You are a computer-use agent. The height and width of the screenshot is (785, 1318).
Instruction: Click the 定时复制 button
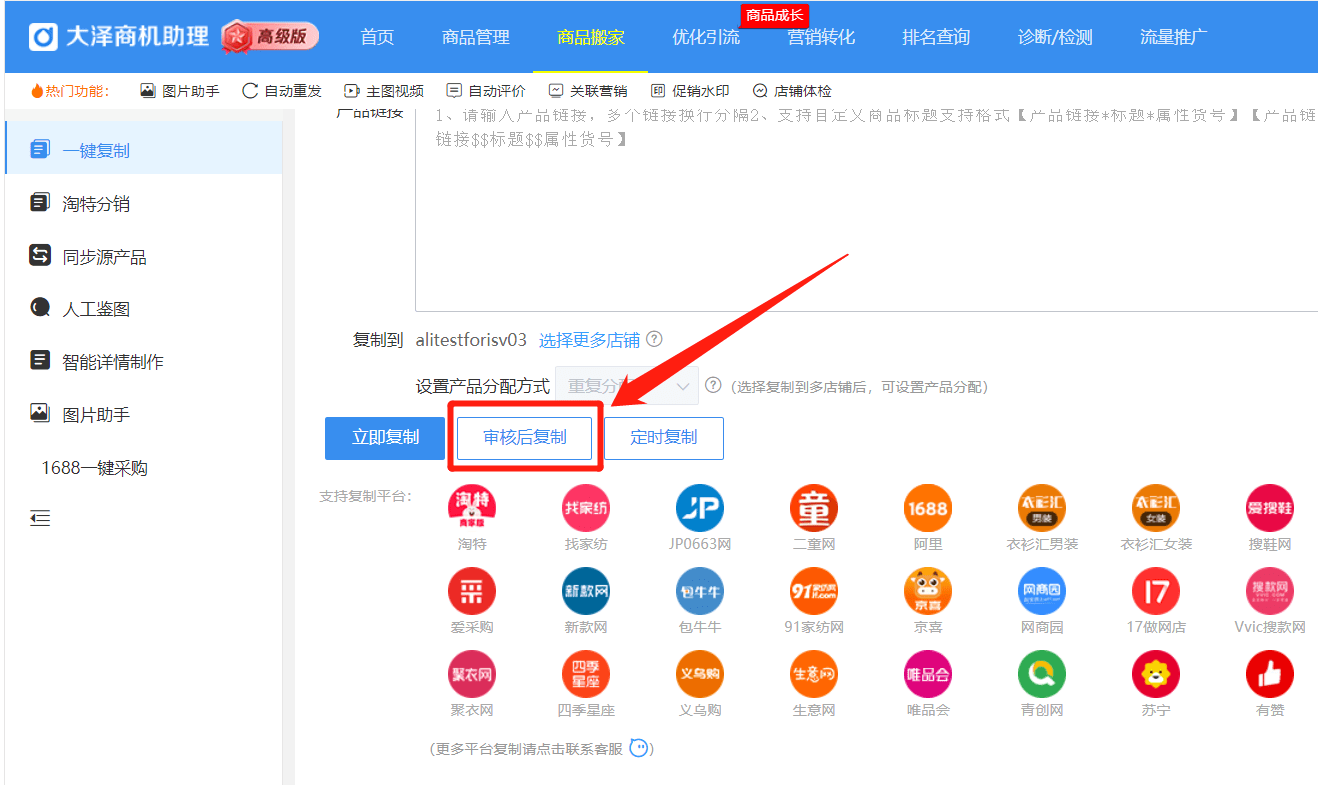click(x=664, y=438)
